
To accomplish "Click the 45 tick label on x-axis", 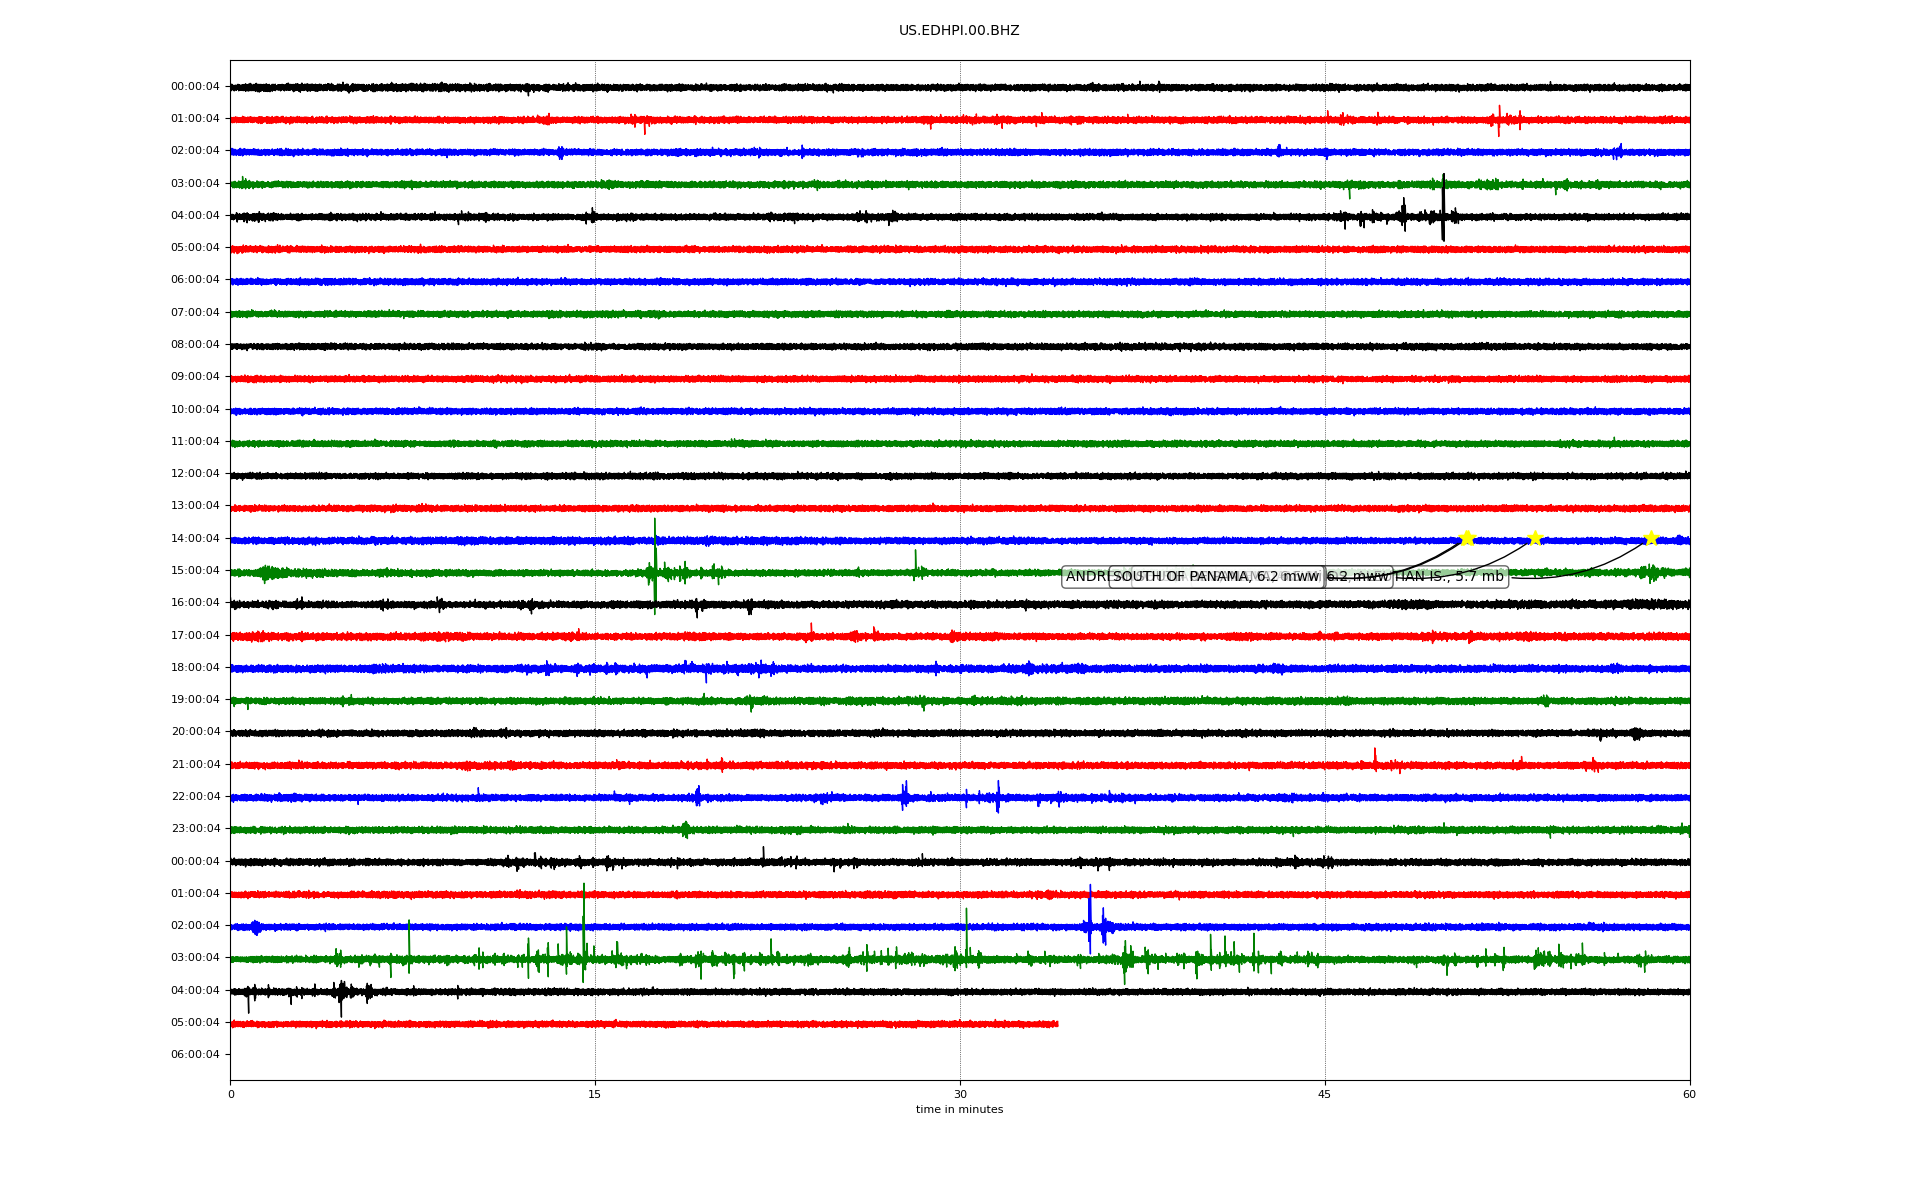I will (x=1325, y=1095).
